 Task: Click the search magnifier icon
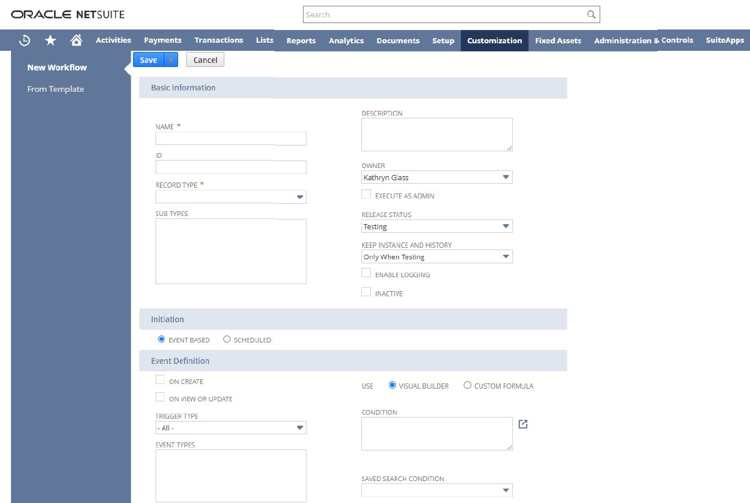(591, 14)
